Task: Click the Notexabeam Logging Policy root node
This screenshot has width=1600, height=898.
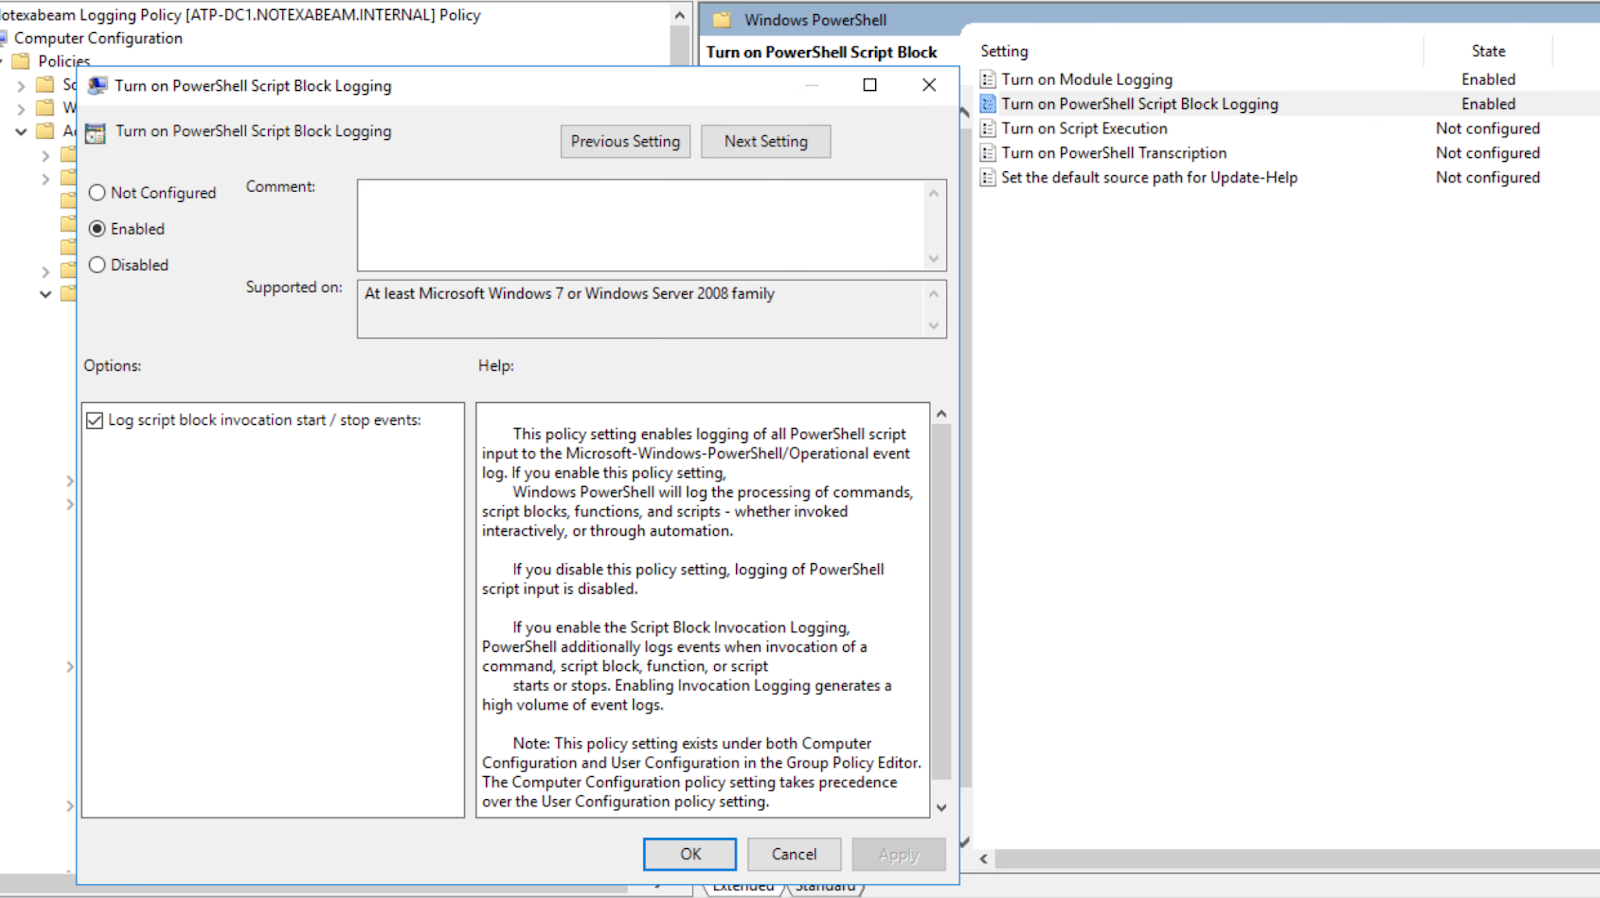Action: click(240, 15)
